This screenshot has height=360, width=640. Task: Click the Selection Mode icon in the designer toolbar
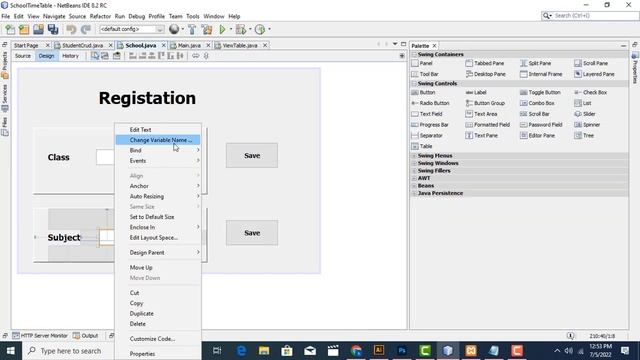[95, 56]
